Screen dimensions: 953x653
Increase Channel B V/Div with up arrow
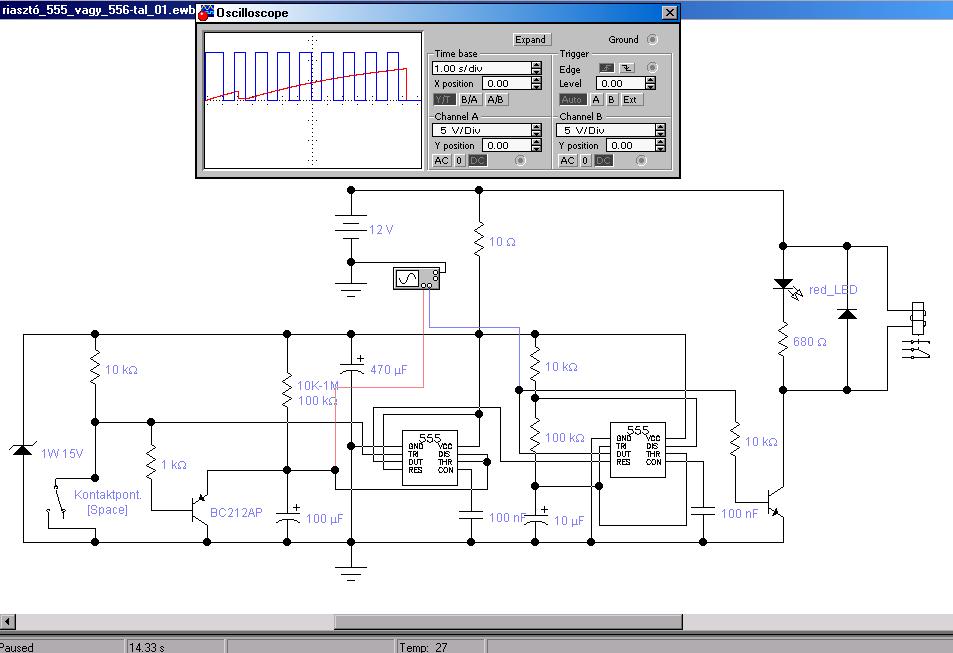660,126
